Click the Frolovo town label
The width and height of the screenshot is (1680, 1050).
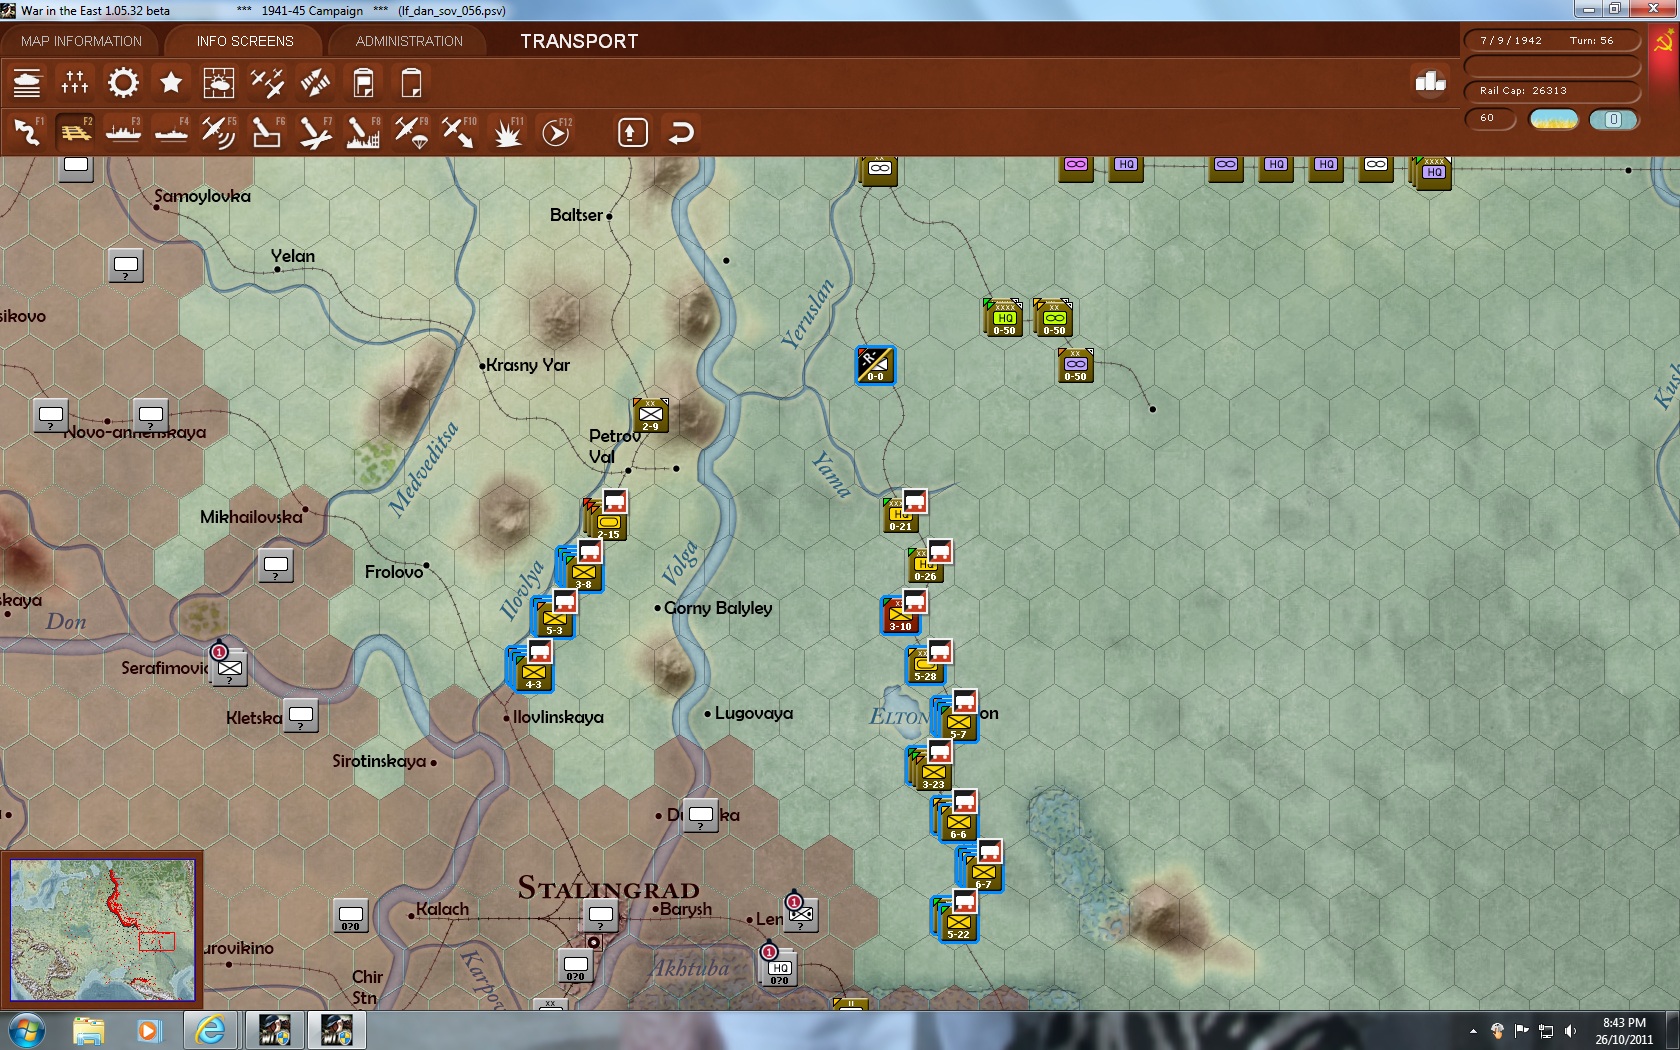tap(394, 572)
